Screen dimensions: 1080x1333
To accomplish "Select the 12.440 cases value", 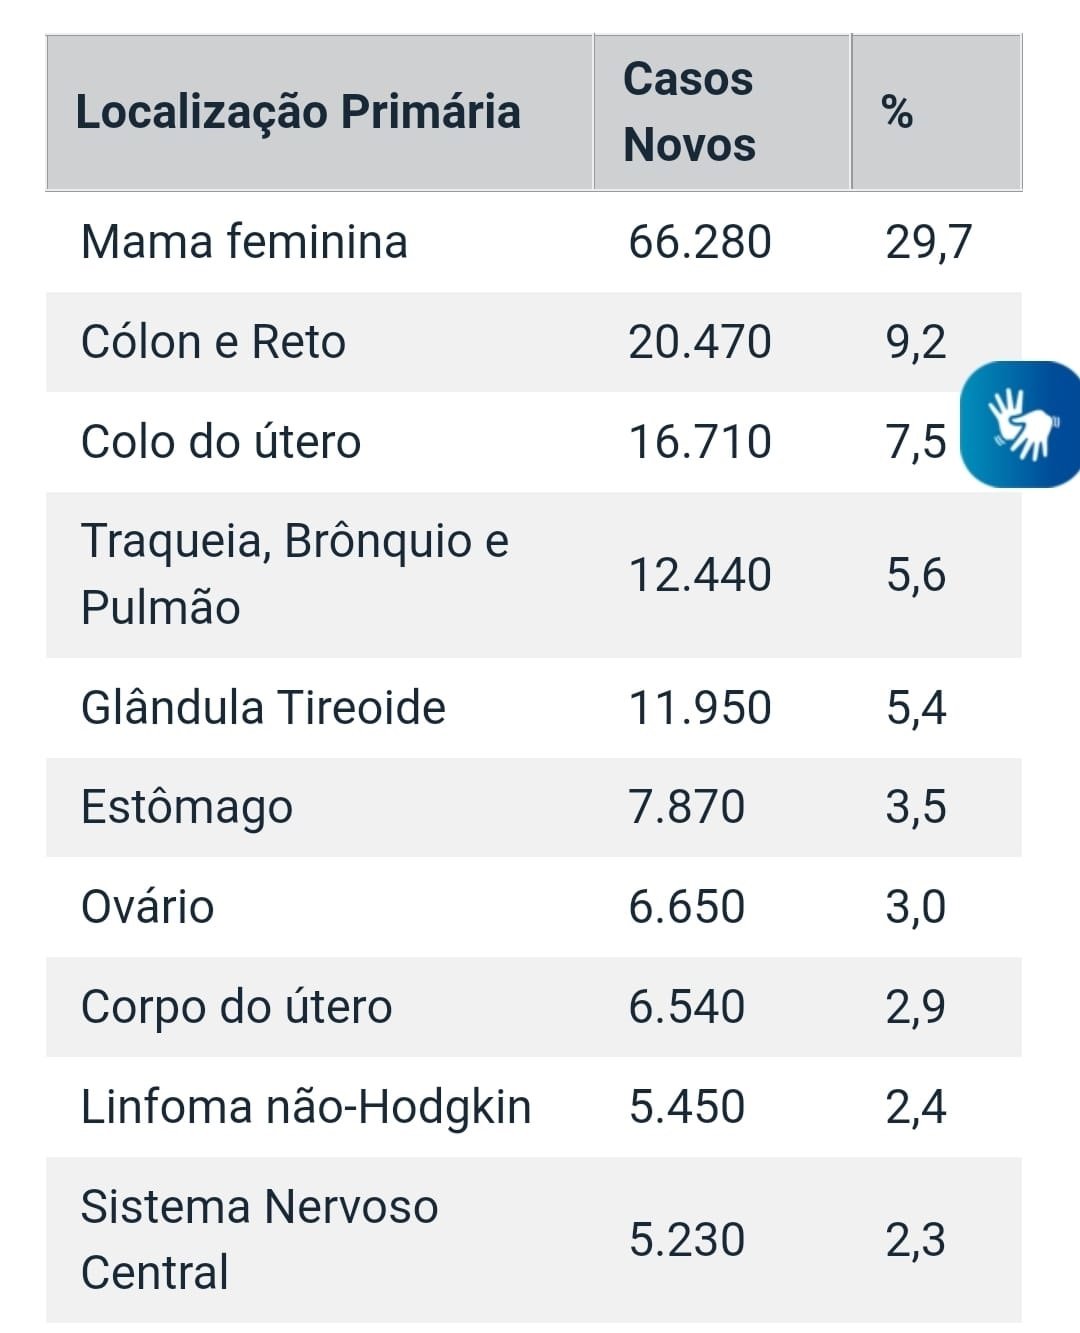I will click(699, 575).
